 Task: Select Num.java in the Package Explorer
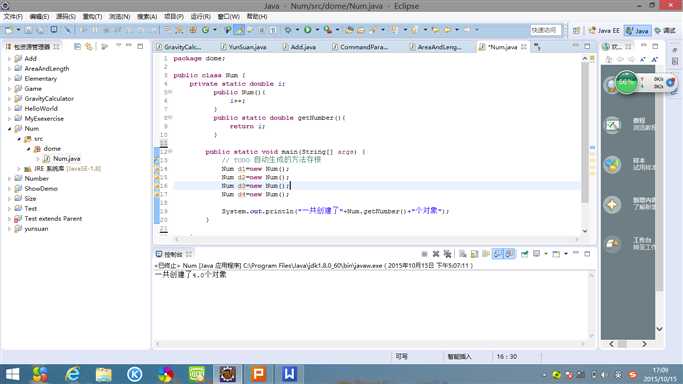coord(67,159)
